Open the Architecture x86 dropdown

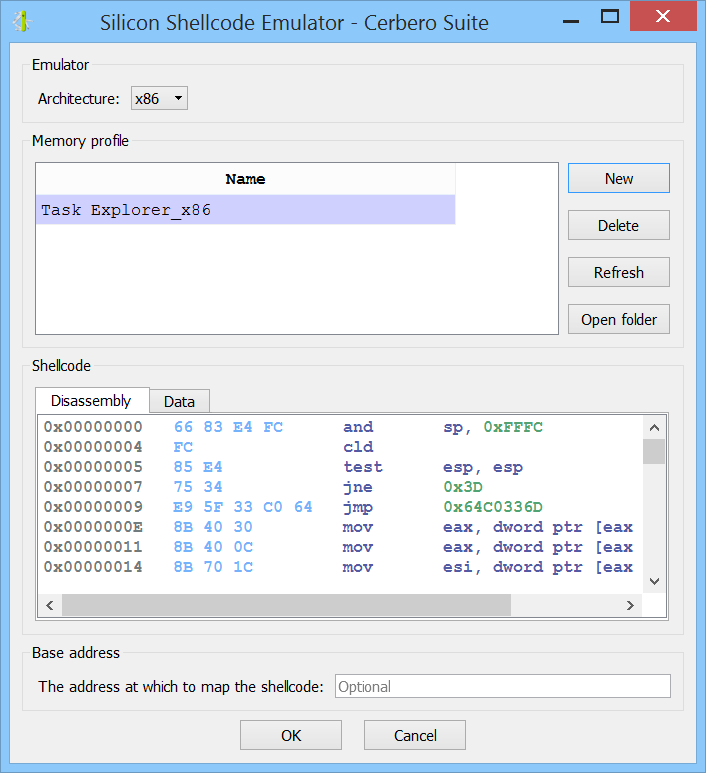point(159,99)
